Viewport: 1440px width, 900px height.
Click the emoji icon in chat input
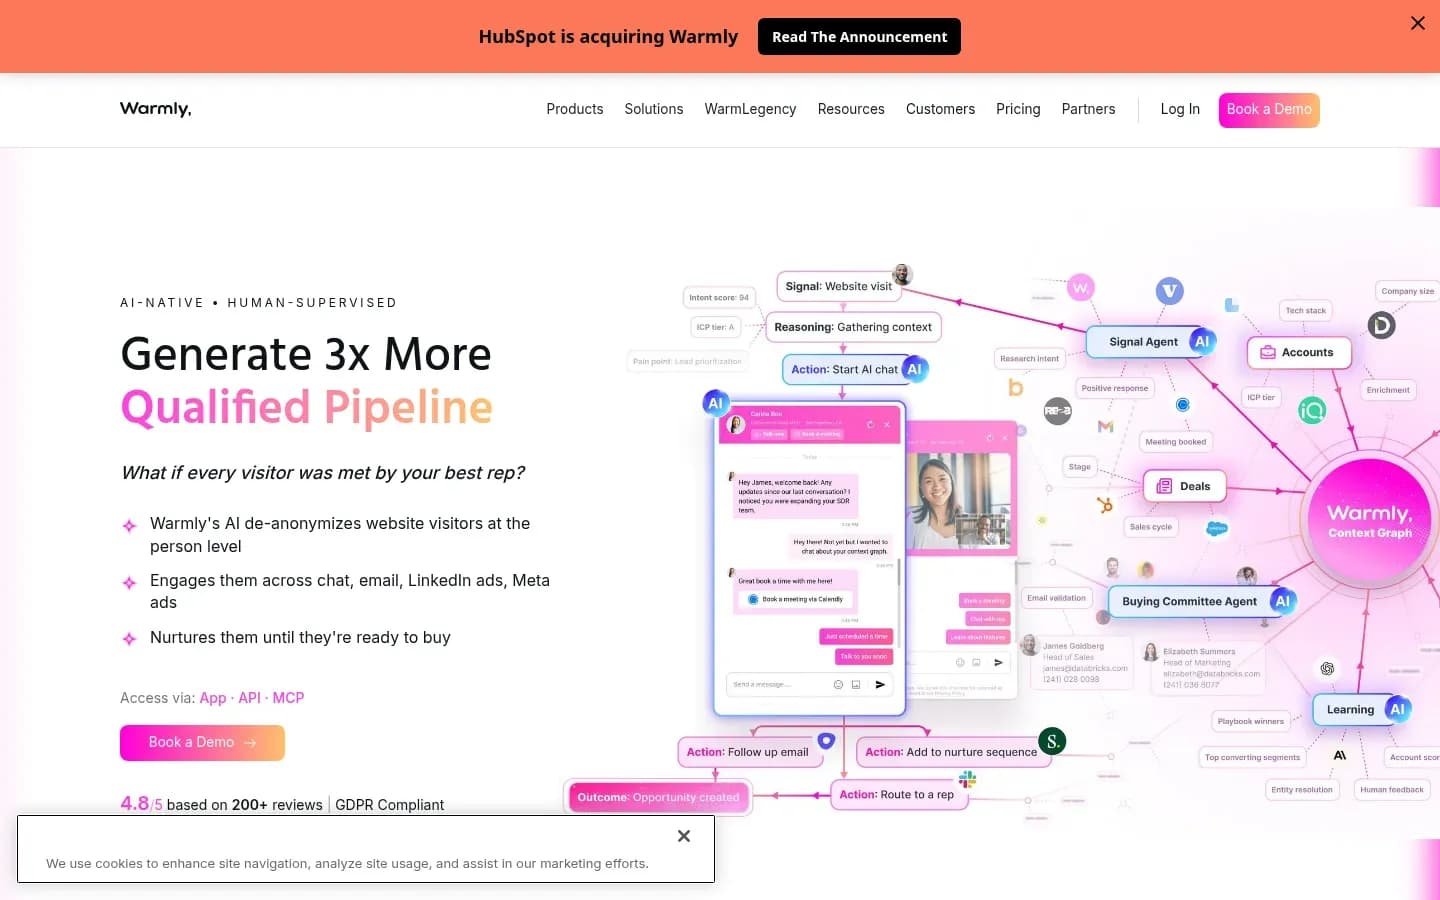(838, 684)
